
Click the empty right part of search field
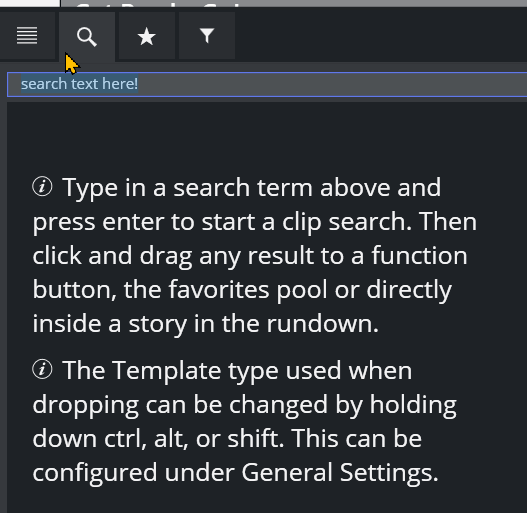click(x=333, y=84)
